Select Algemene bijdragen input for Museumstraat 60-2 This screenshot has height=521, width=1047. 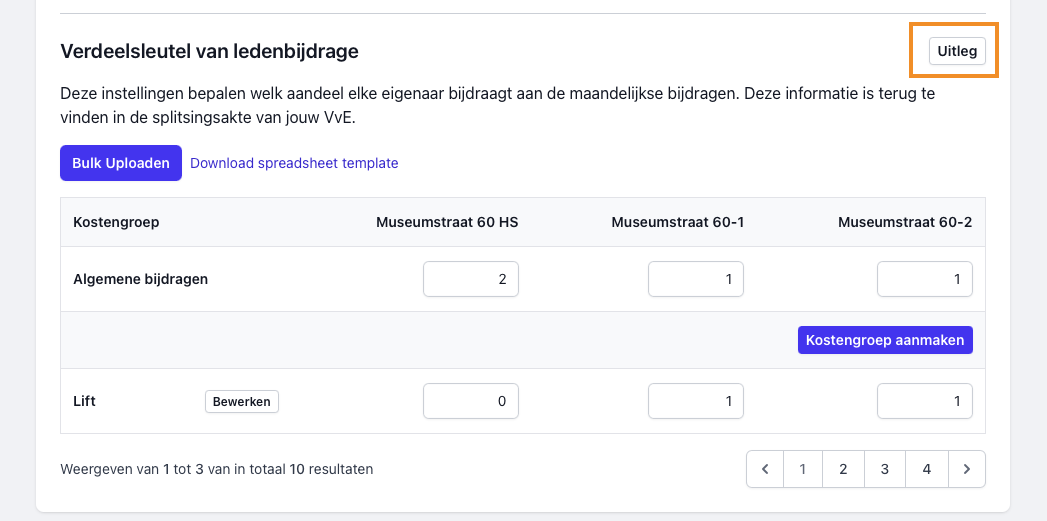(925, 279)
